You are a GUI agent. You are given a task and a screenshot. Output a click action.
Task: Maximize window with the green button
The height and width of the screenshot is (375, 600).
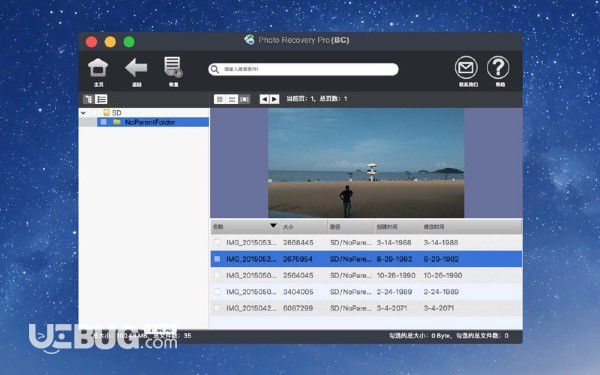click(x=129, y=42)
